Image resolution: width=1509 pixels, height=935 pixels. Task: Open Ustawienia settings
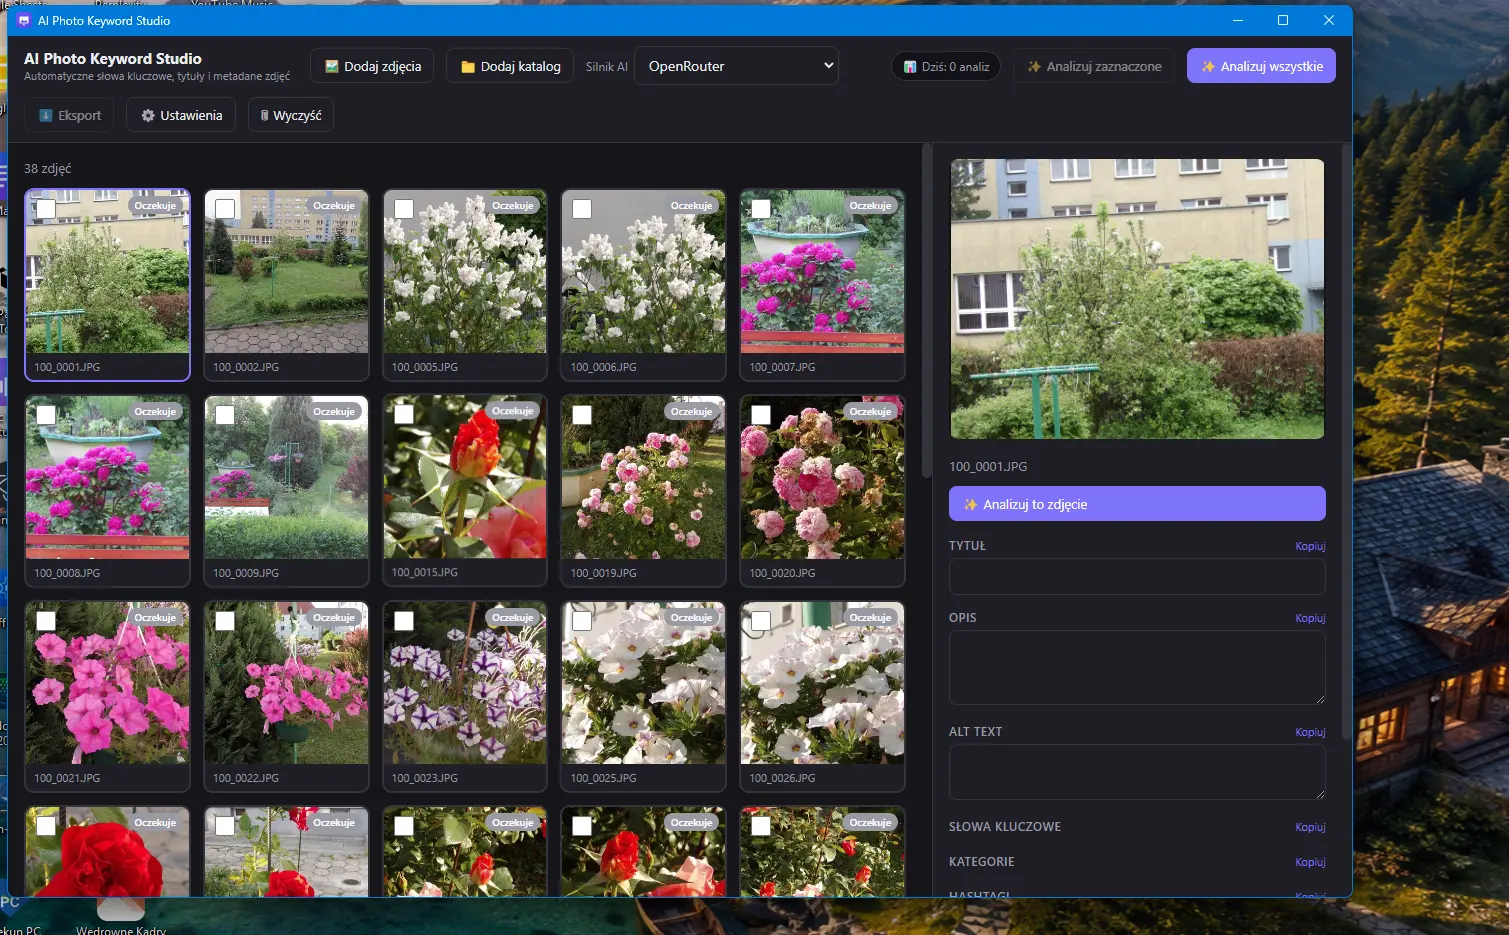click(x=181, y=116)
